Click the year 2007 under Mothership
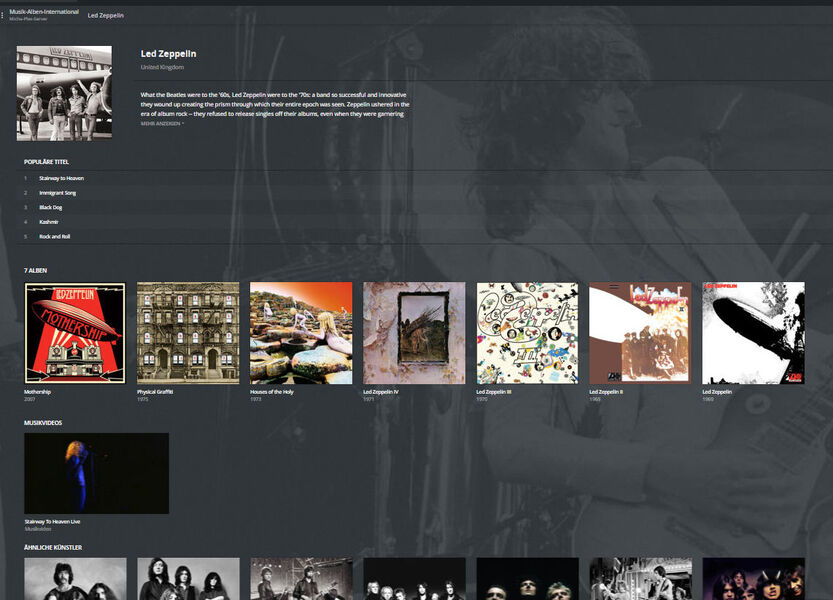The height and width of the screenshot is (600, 833). (x=29, y=399)
